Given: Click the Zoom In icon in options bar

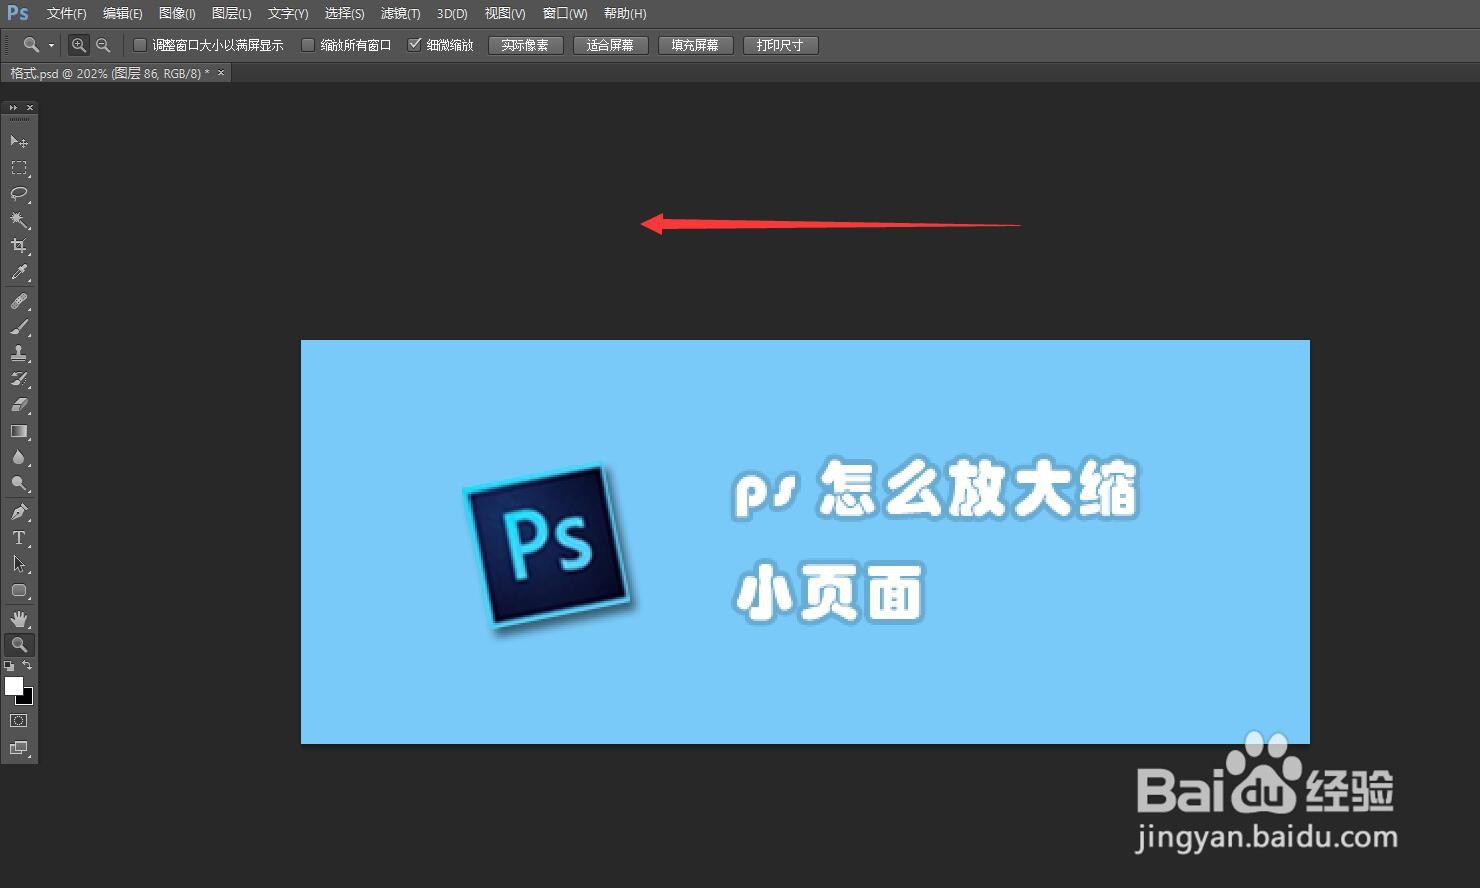Looking at the screenshot, I should click(x=78, y=44).
